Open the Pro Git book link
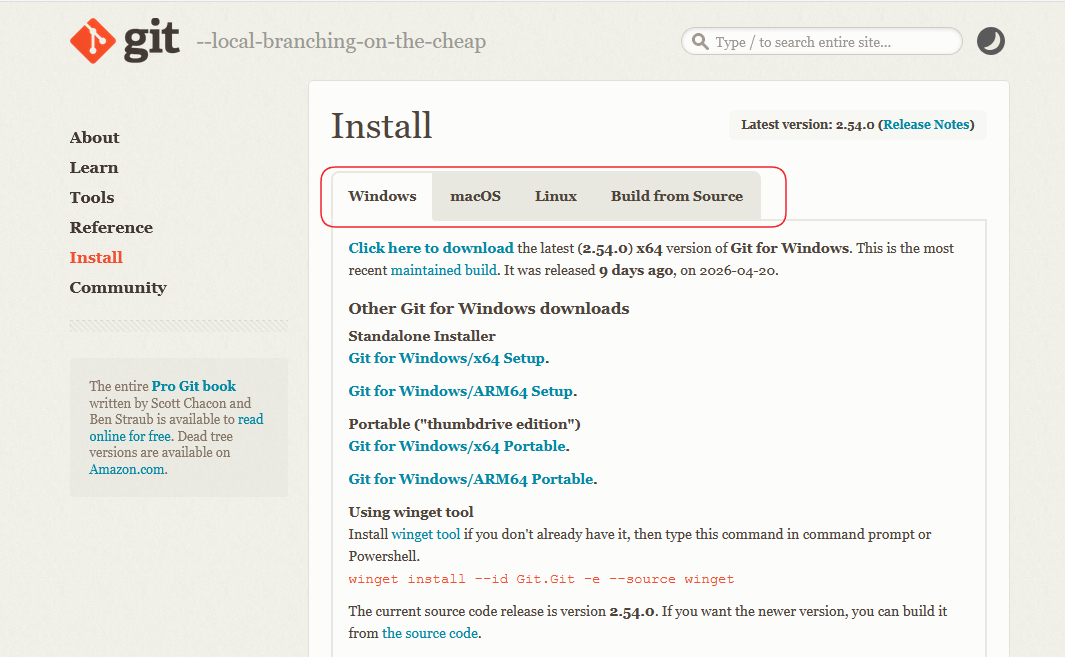1065x657 pixels. 194,386
